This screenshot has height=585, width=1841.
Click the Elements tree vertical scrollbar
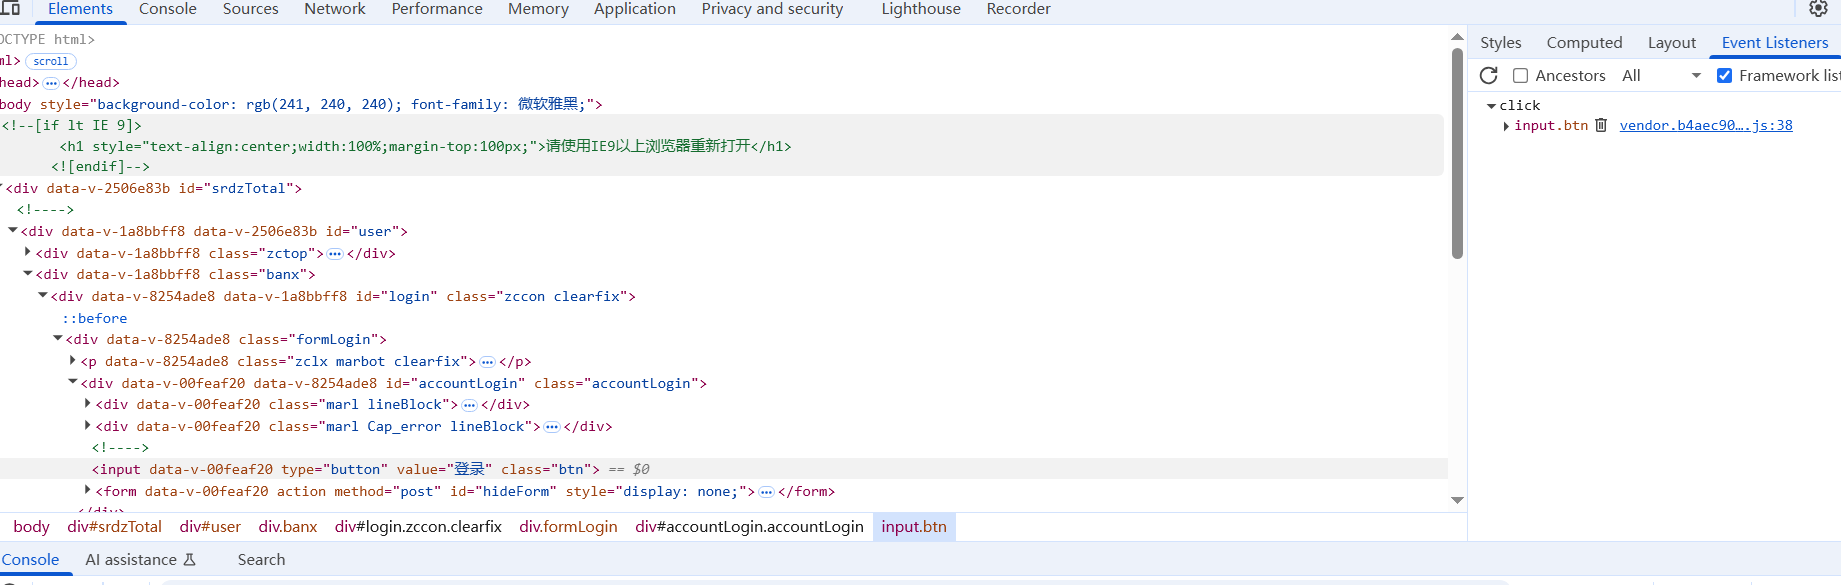point(1457,150)
